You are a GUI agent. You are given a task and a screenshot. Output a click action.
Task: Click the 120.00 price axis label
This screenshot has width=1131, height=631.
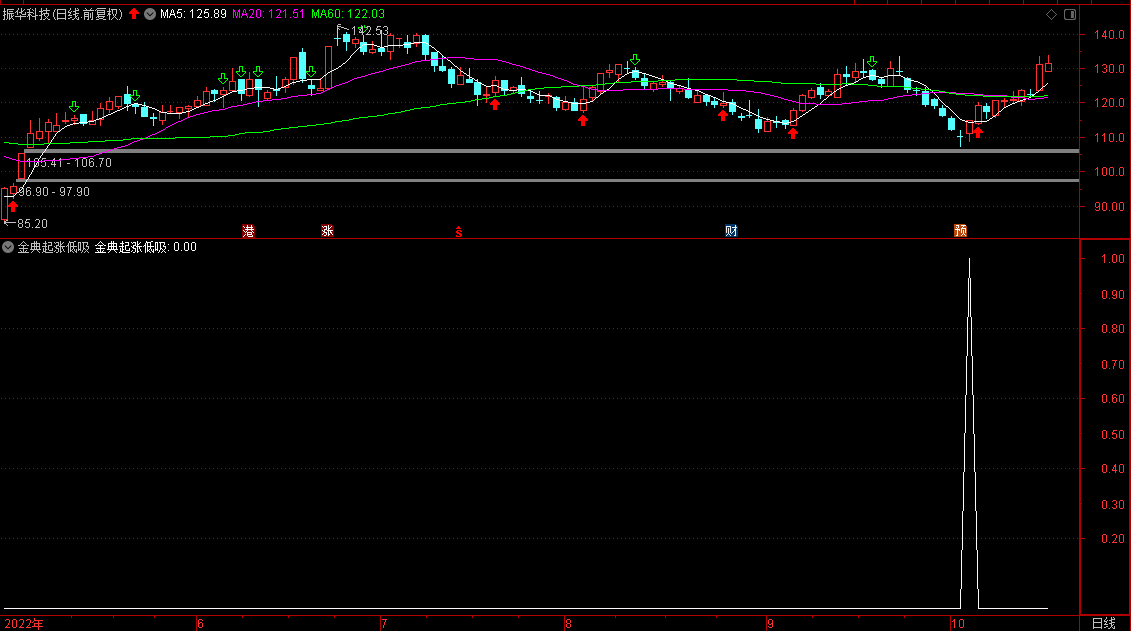(1109, 103)
